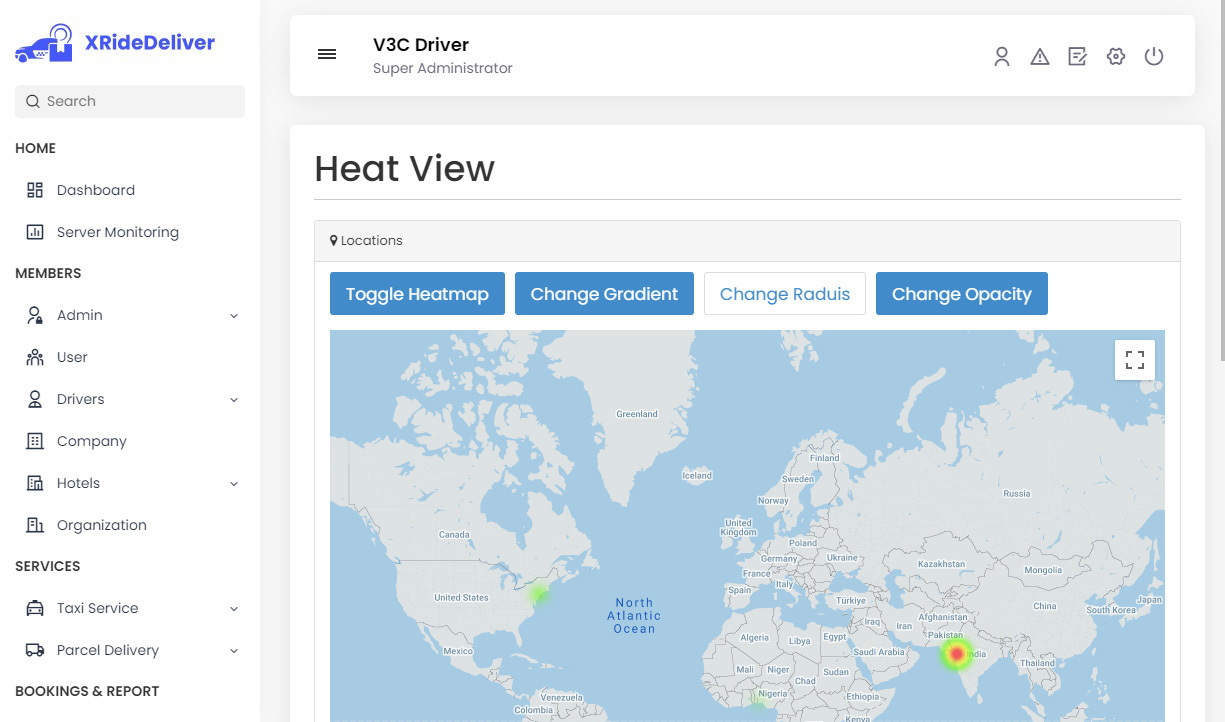Open the user profile icon in header

click(x=1001, y=57)
